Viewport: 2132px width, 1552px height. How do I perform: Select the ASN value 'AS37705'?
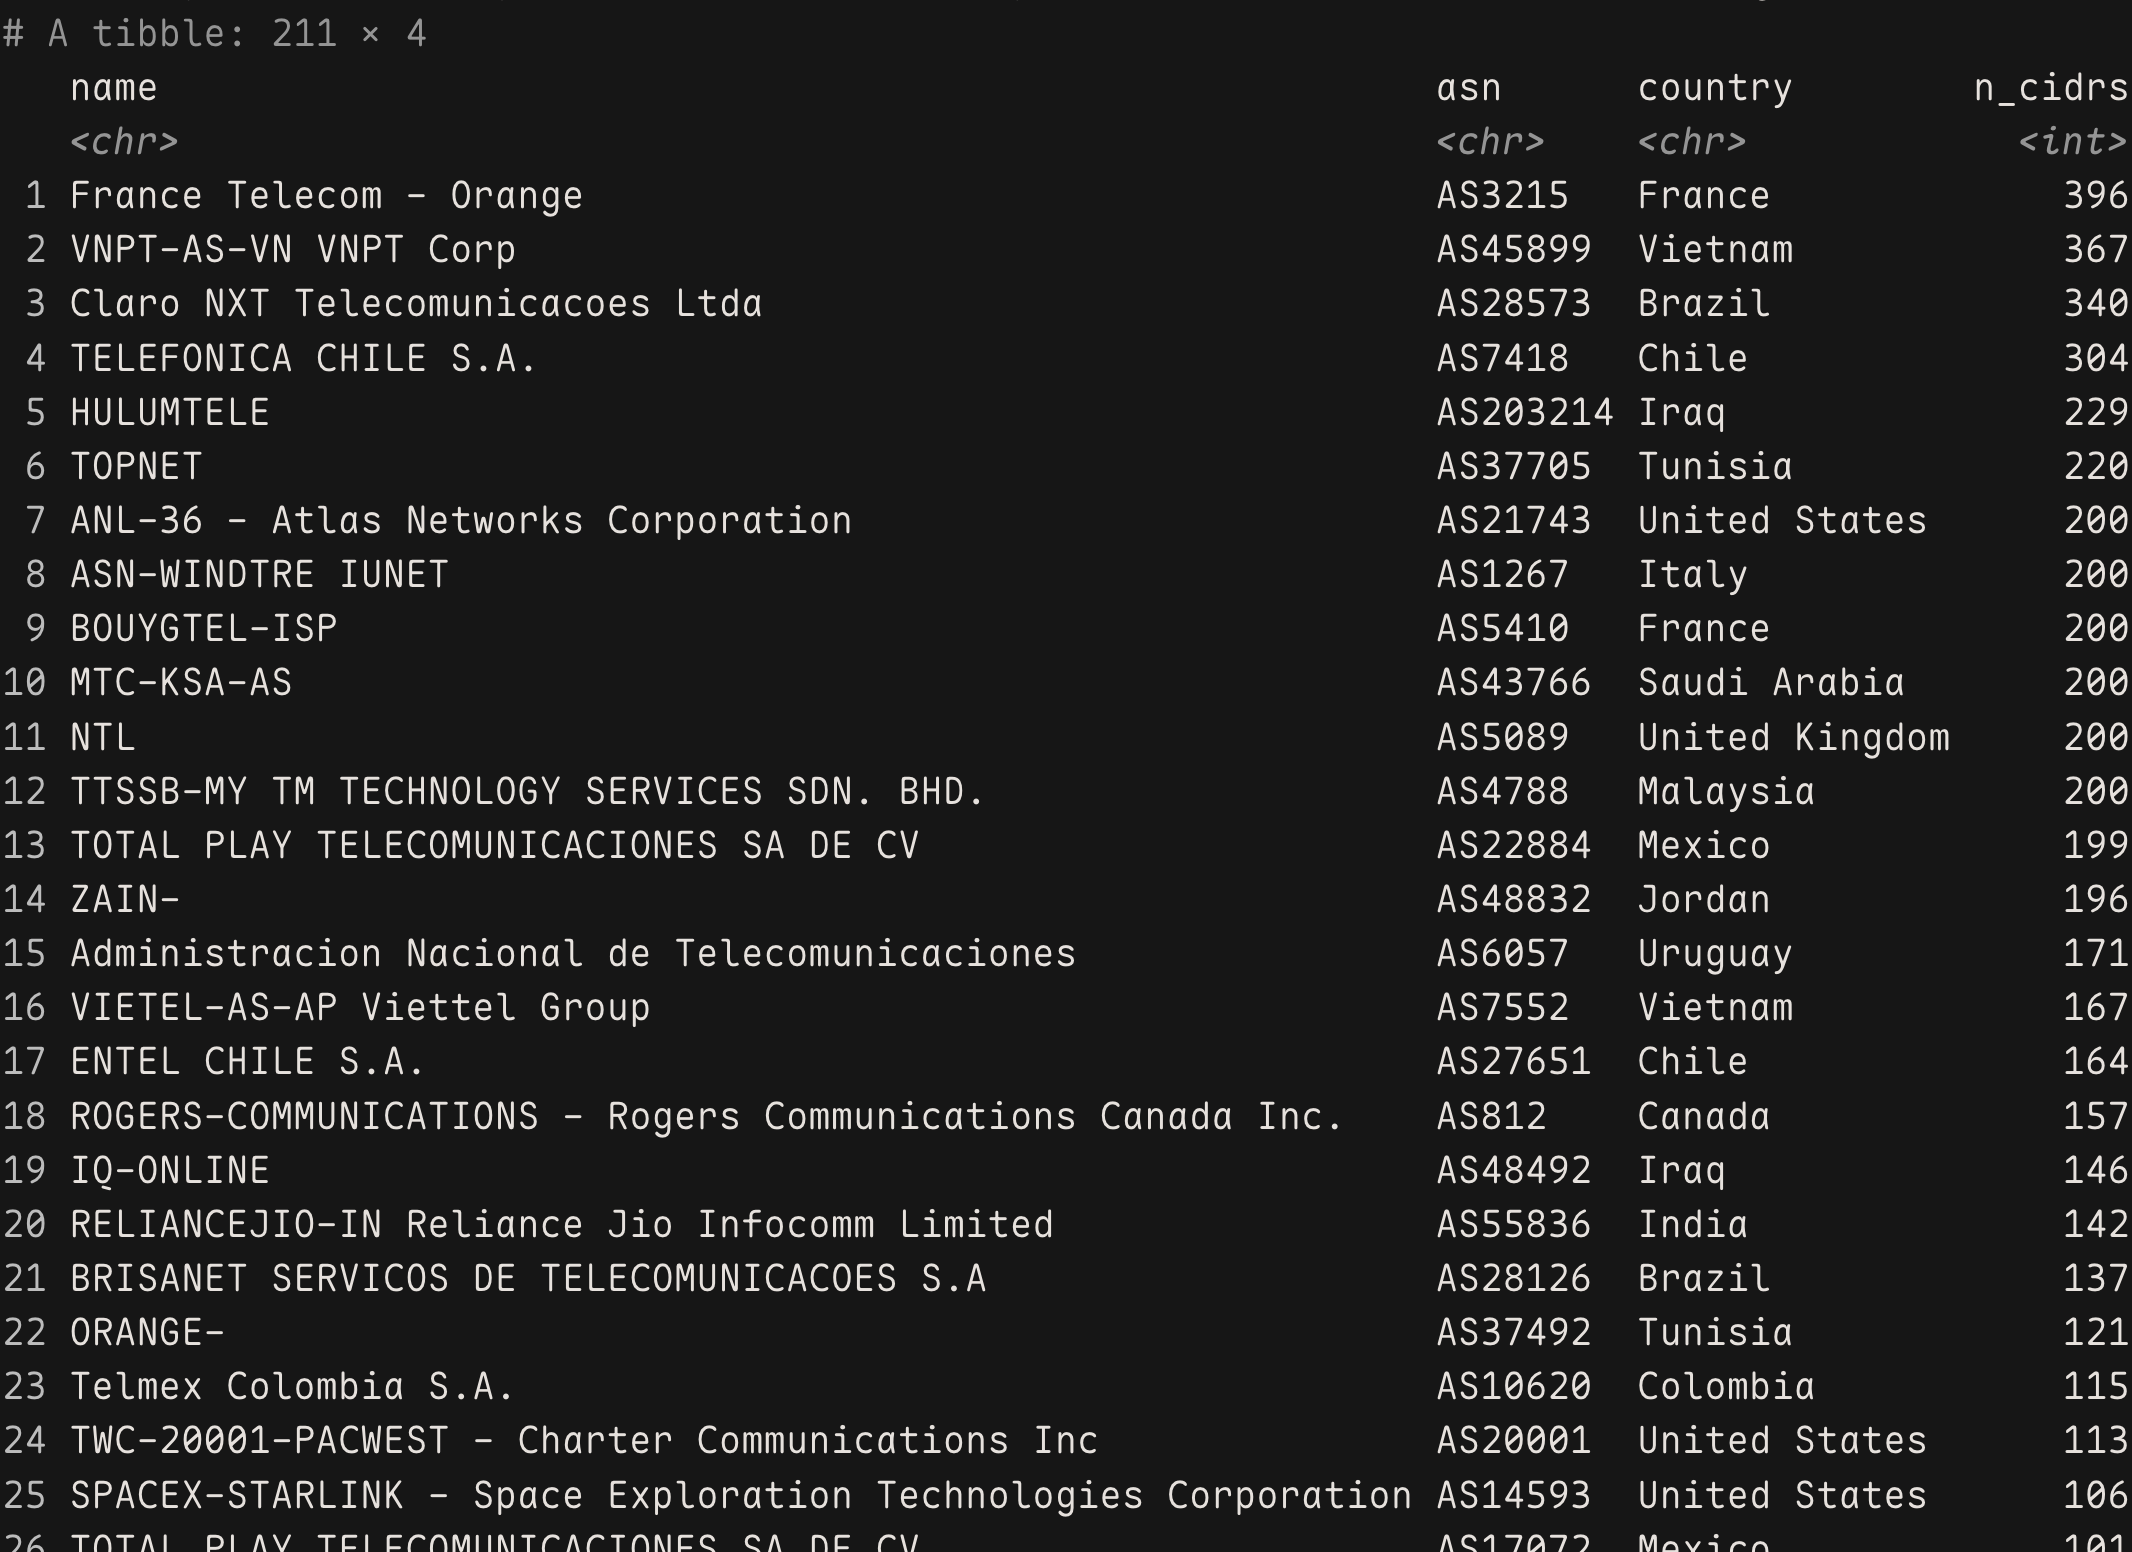coord(1514,466)
